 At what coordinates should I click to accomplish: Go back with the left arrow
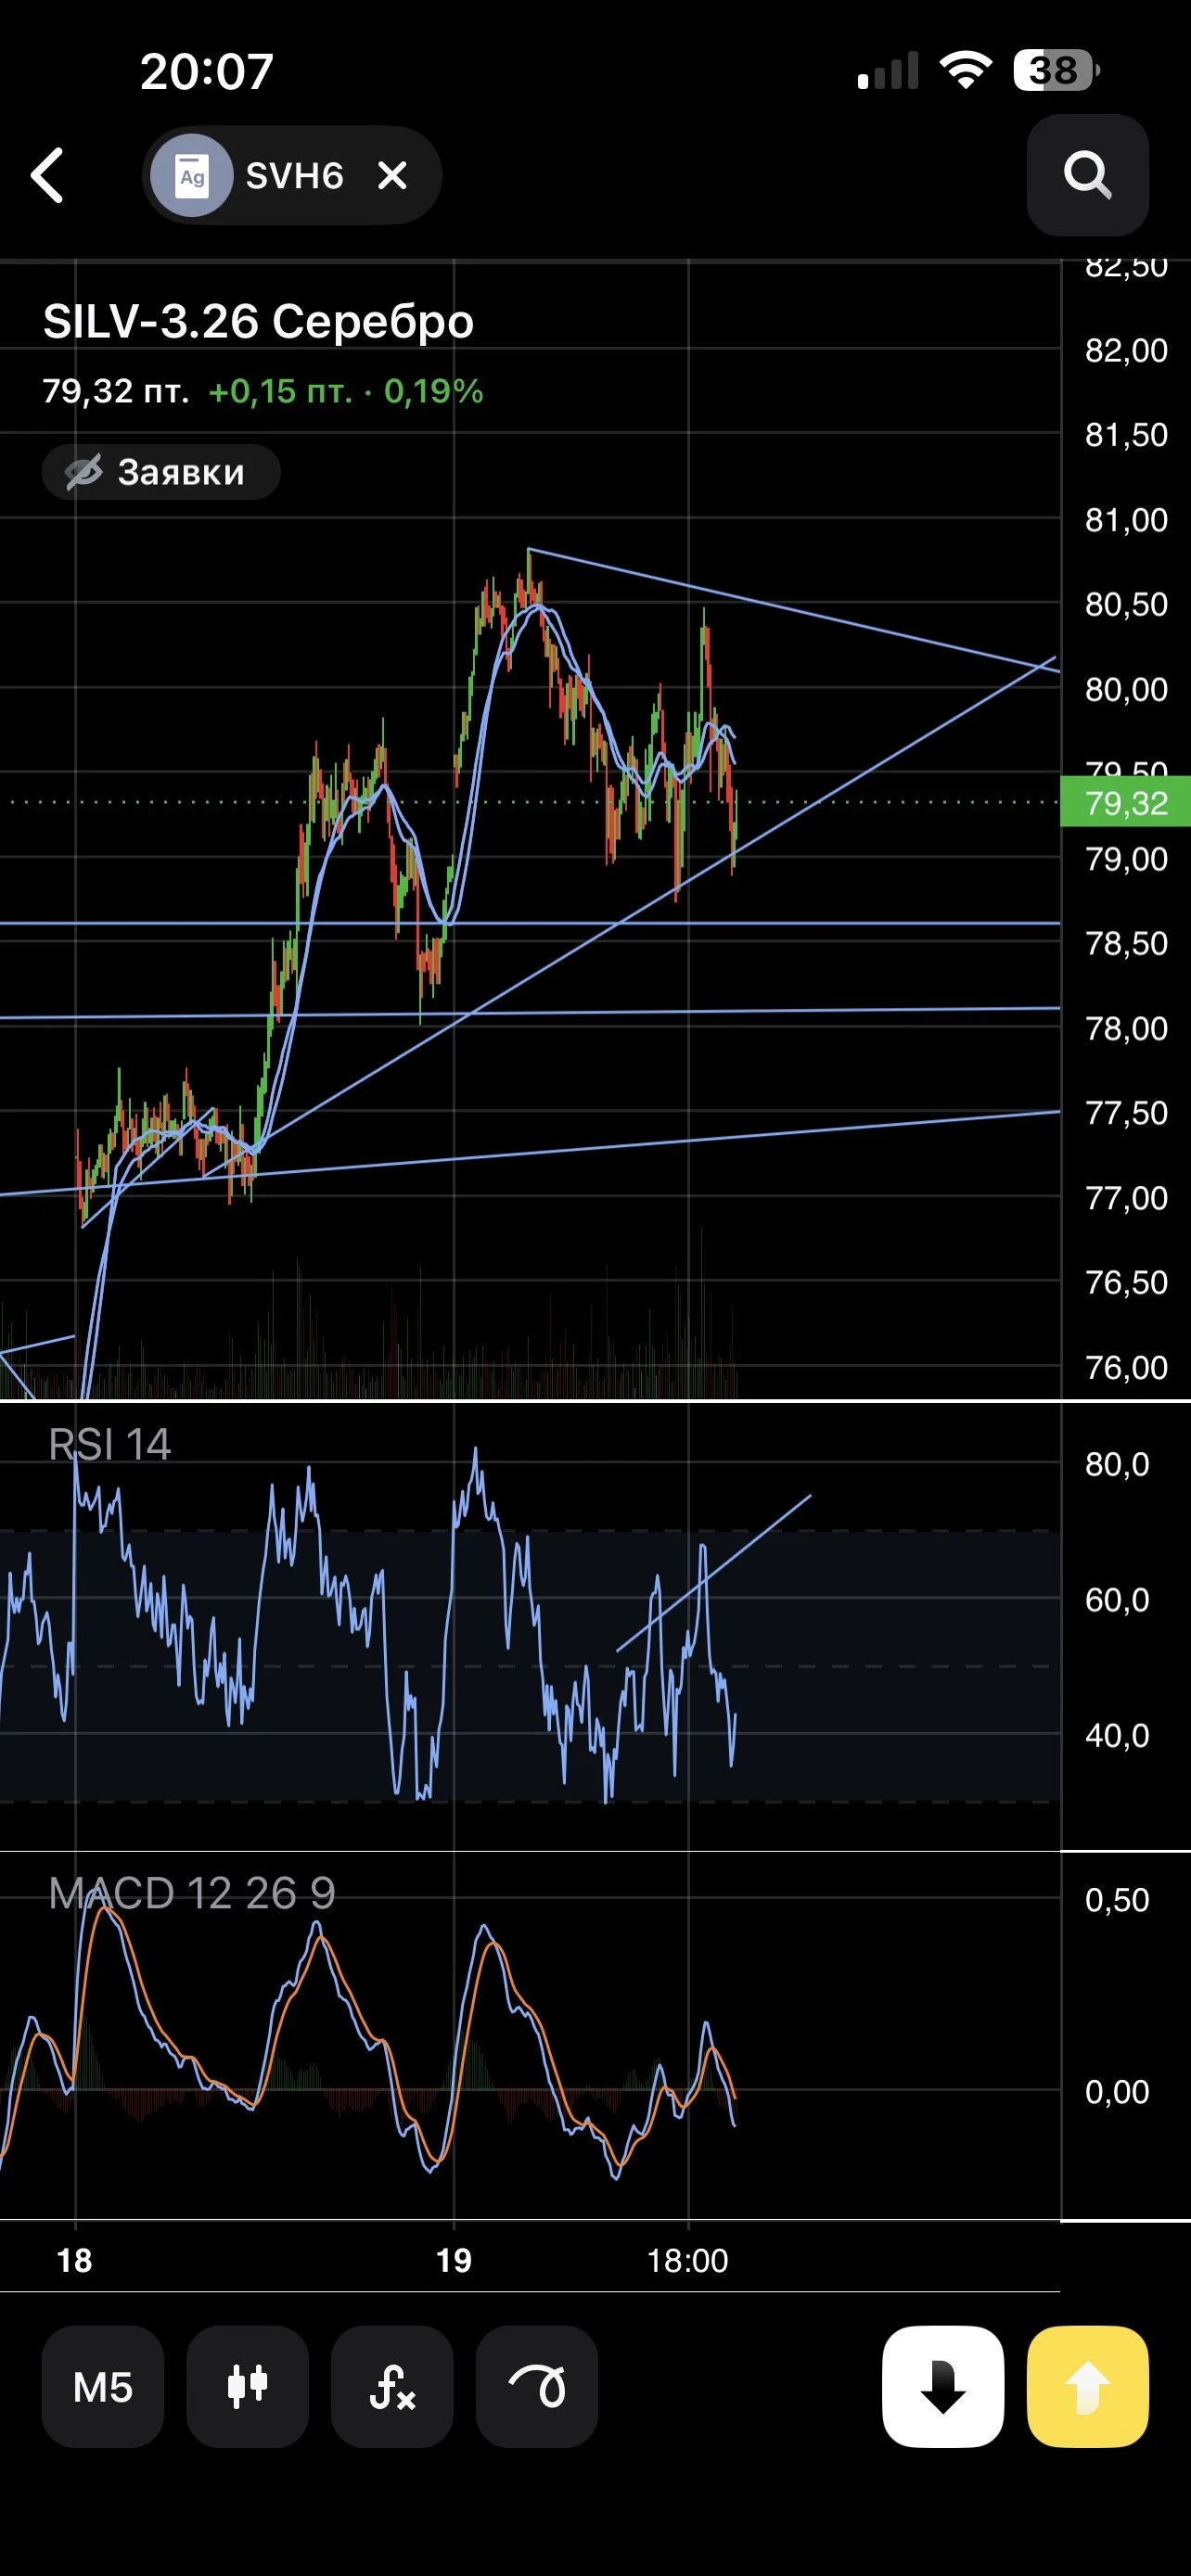(48, 175)
